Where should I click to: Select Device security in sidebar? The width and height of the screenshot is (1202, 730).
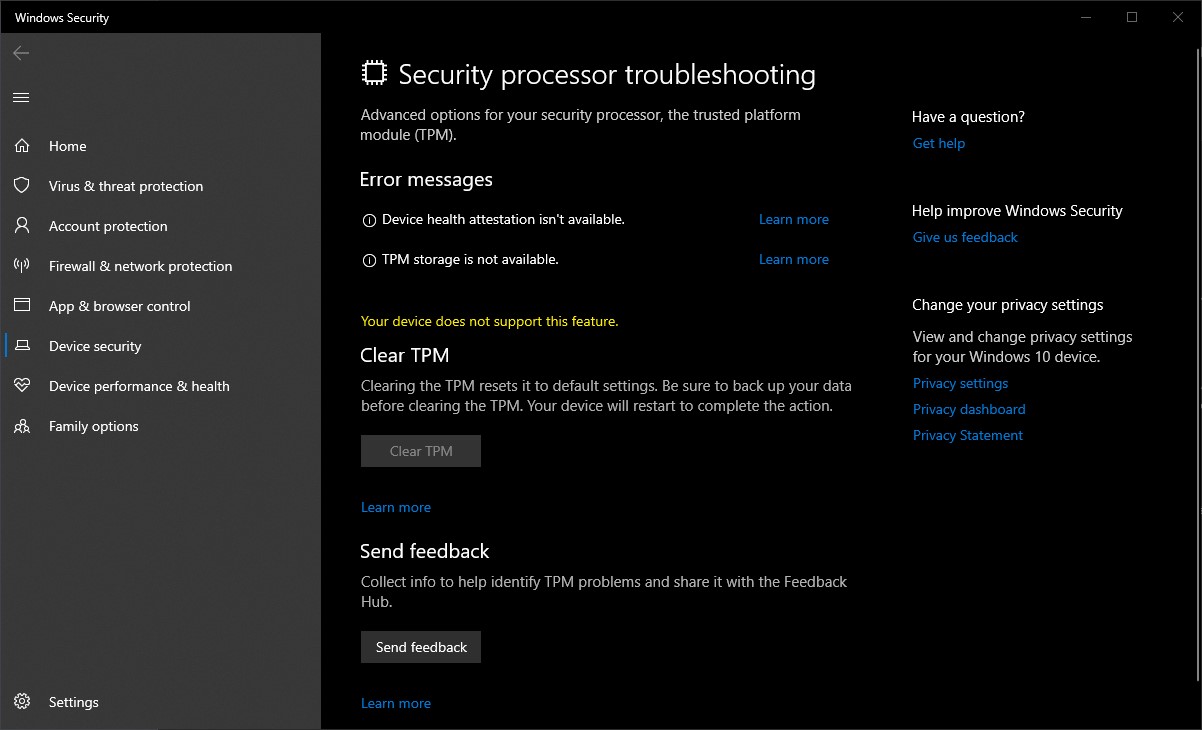point(160,346)
